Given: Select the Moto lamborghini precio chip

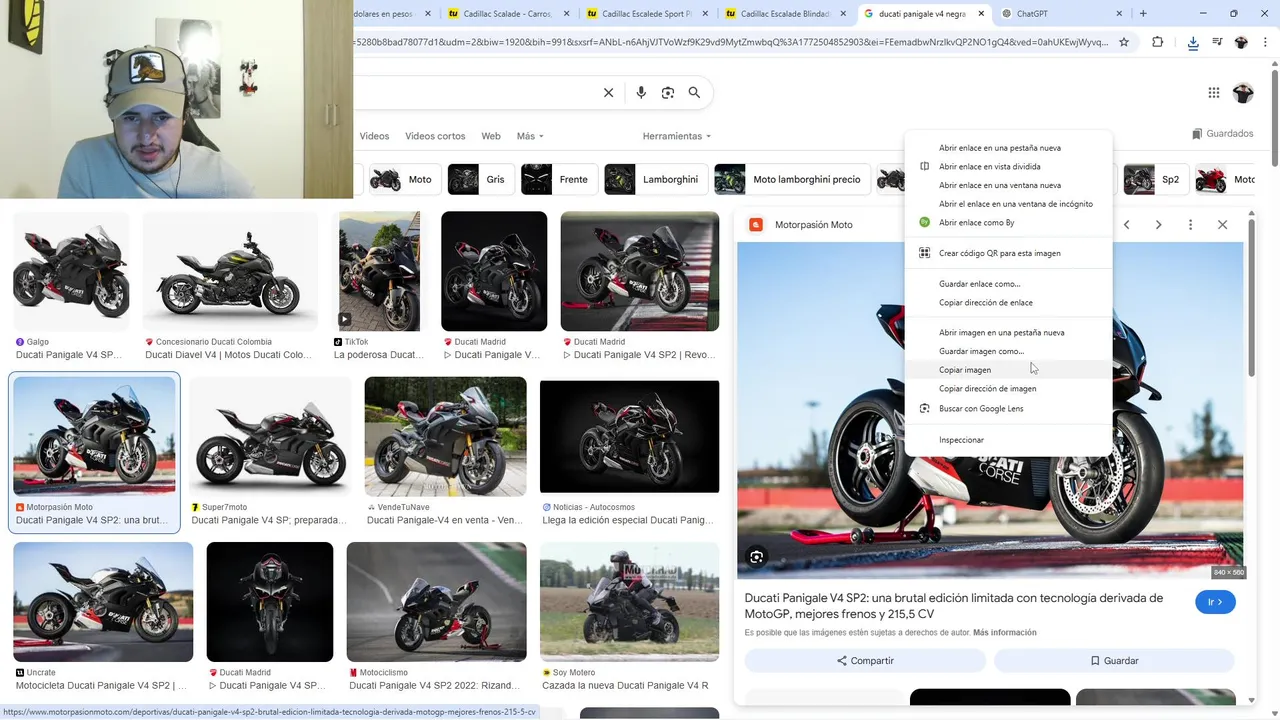Looking at the screenshot, I should tap(791, 180).
